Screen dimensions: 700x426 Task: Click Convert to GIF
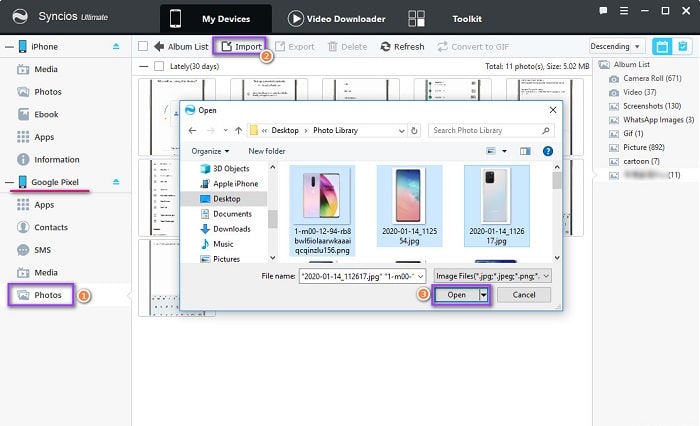(473, 46)
